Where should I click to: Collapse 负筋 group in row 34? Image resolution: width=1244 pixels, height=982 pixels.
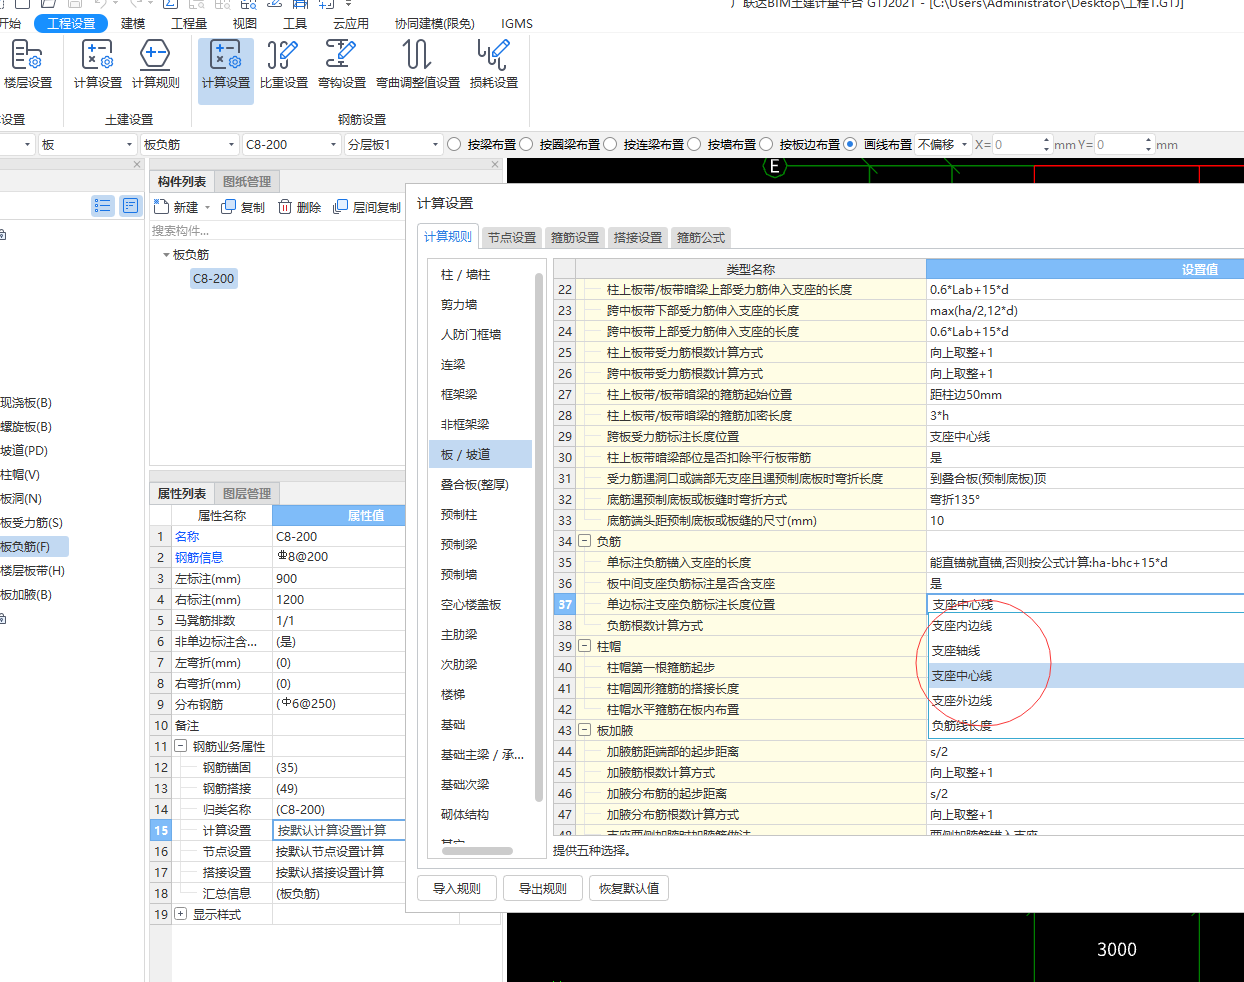[x=585, y=541]
